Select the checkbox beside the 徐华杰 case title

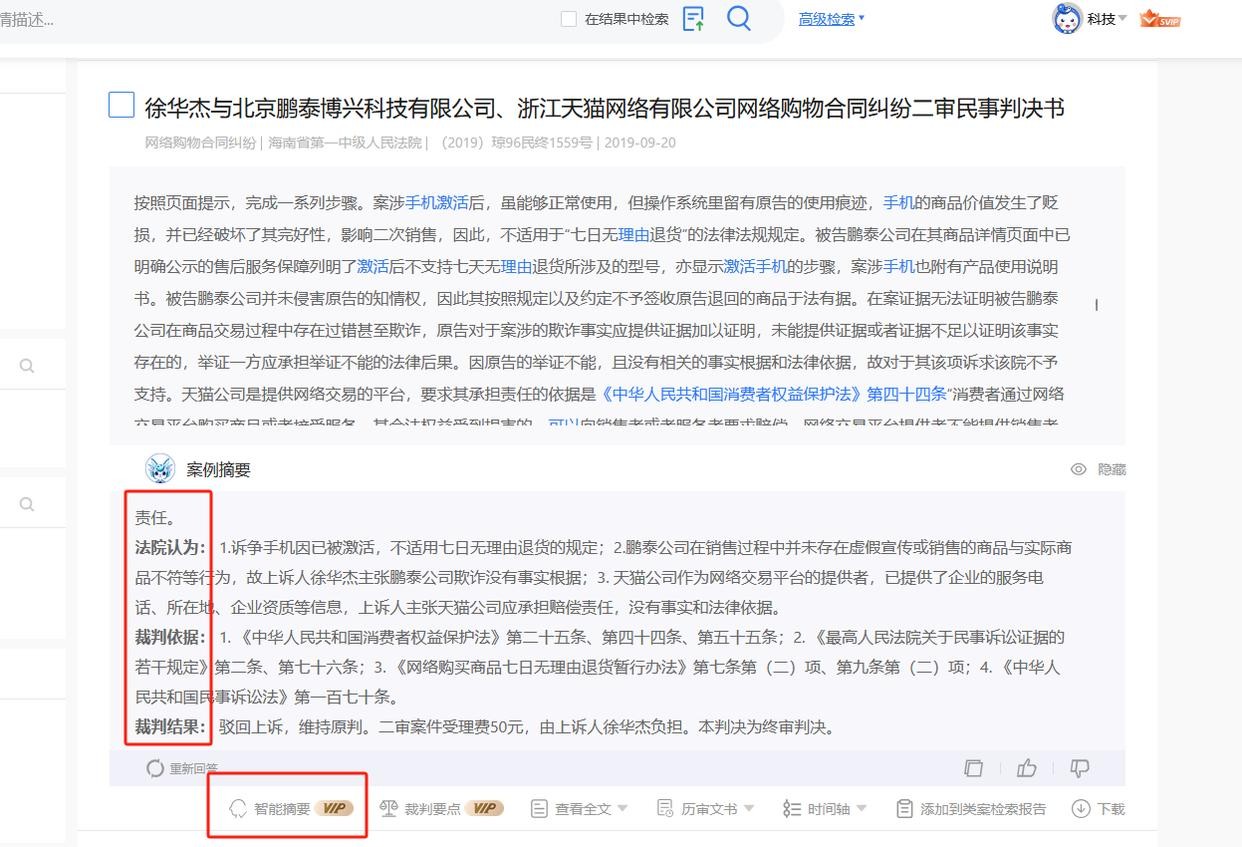(x=121, y=105)
